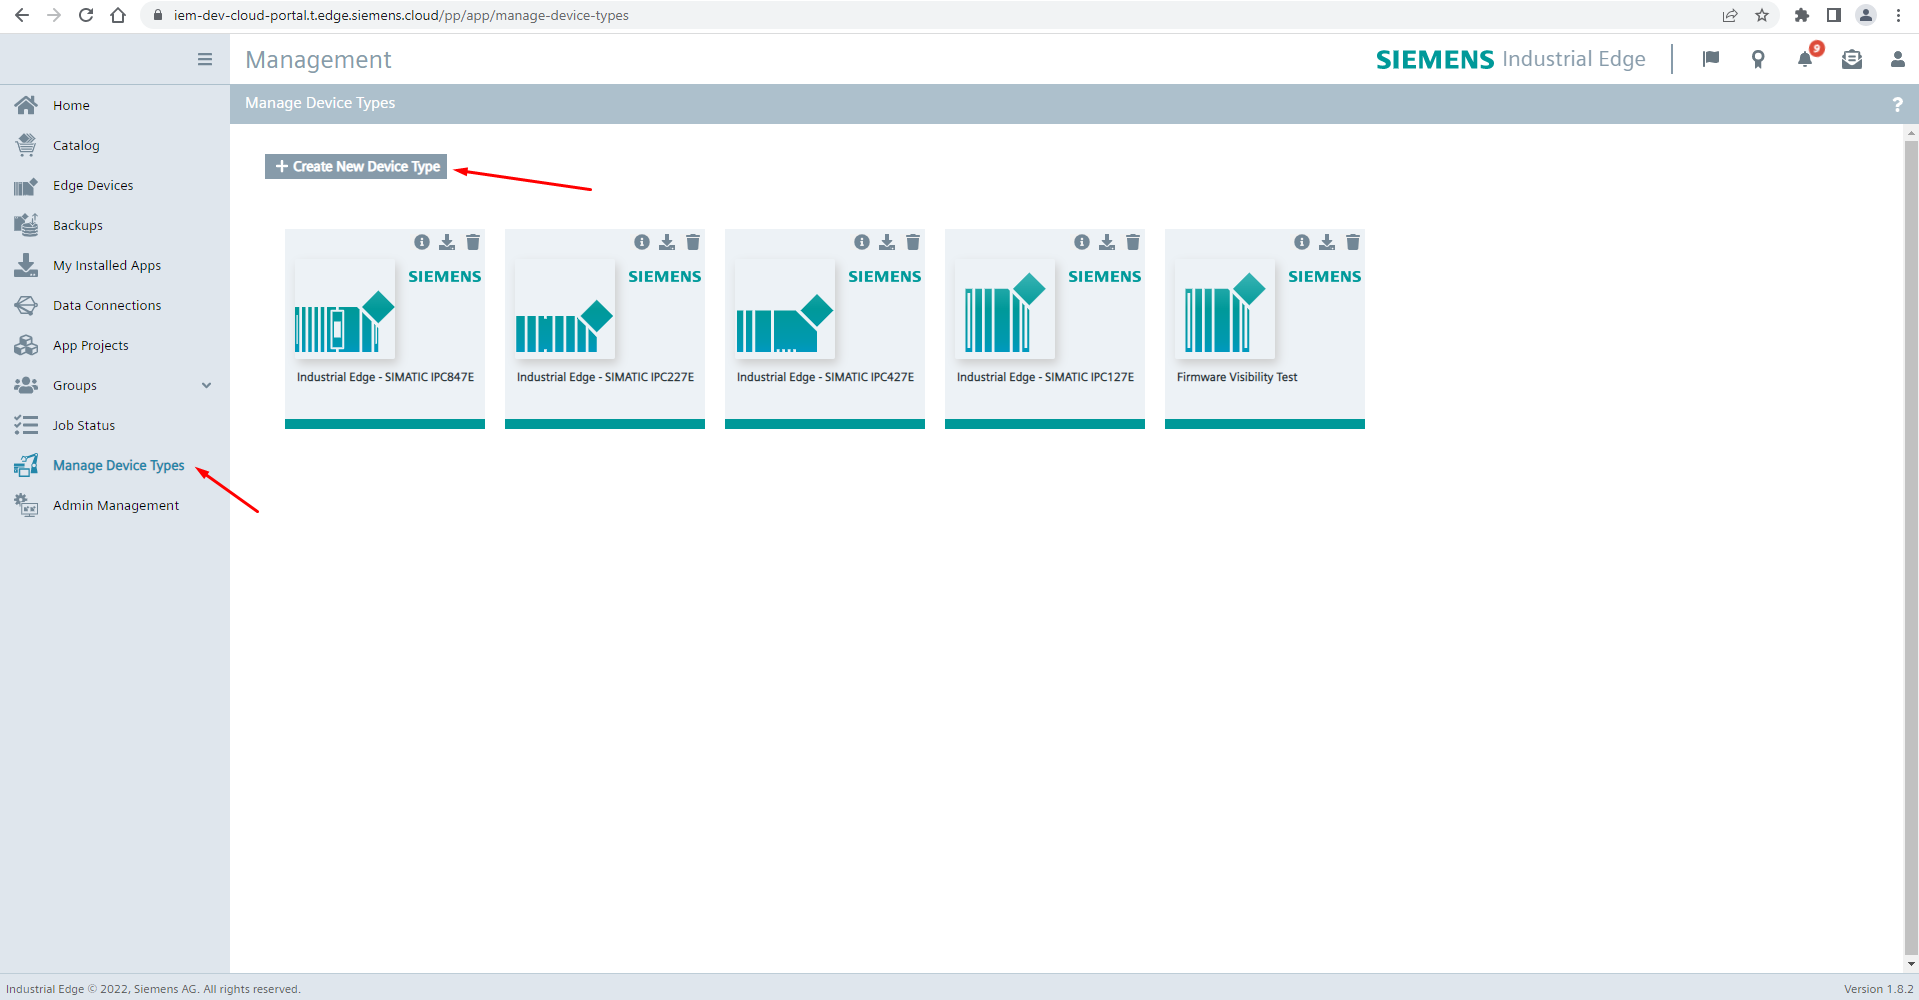Download the SIMATIC IPC227E device type
Image resolution: width=1919 pixels, height=1000 pixels.
(x=667, y=242)
